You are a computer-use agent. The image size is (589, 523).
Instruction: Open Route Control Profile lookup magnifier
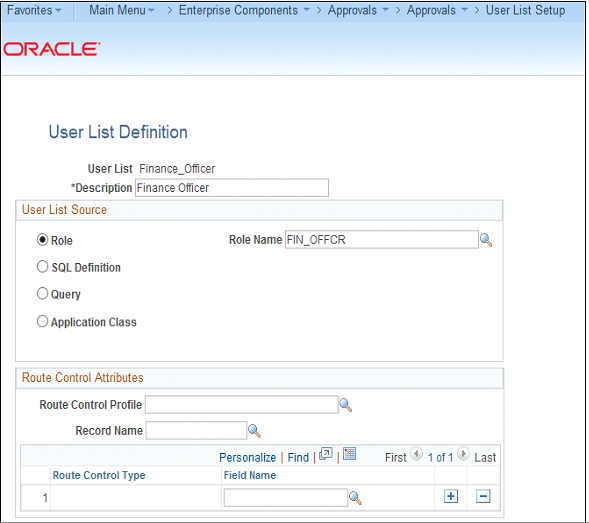tap(346, 405)
